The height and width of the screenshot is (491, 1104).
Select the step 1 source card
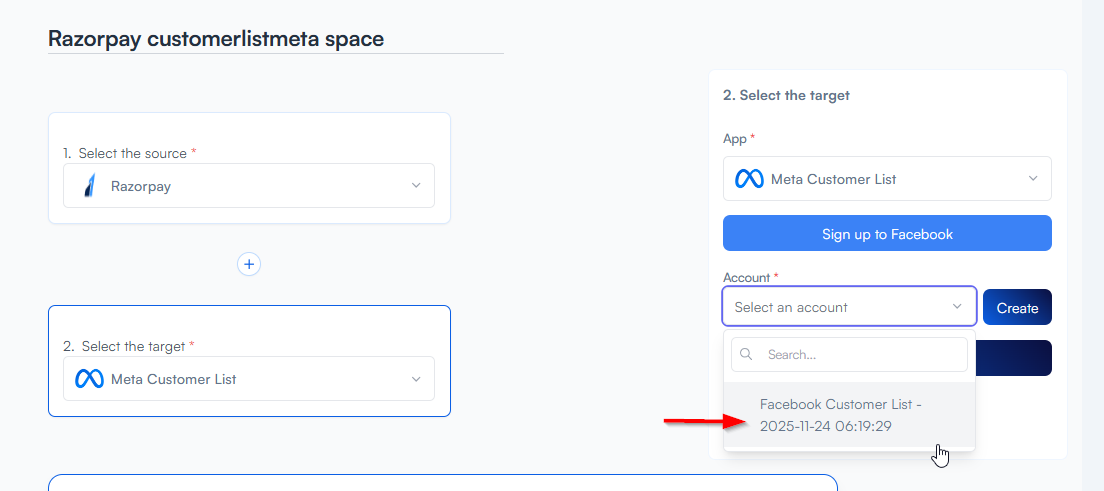[249, 132]
